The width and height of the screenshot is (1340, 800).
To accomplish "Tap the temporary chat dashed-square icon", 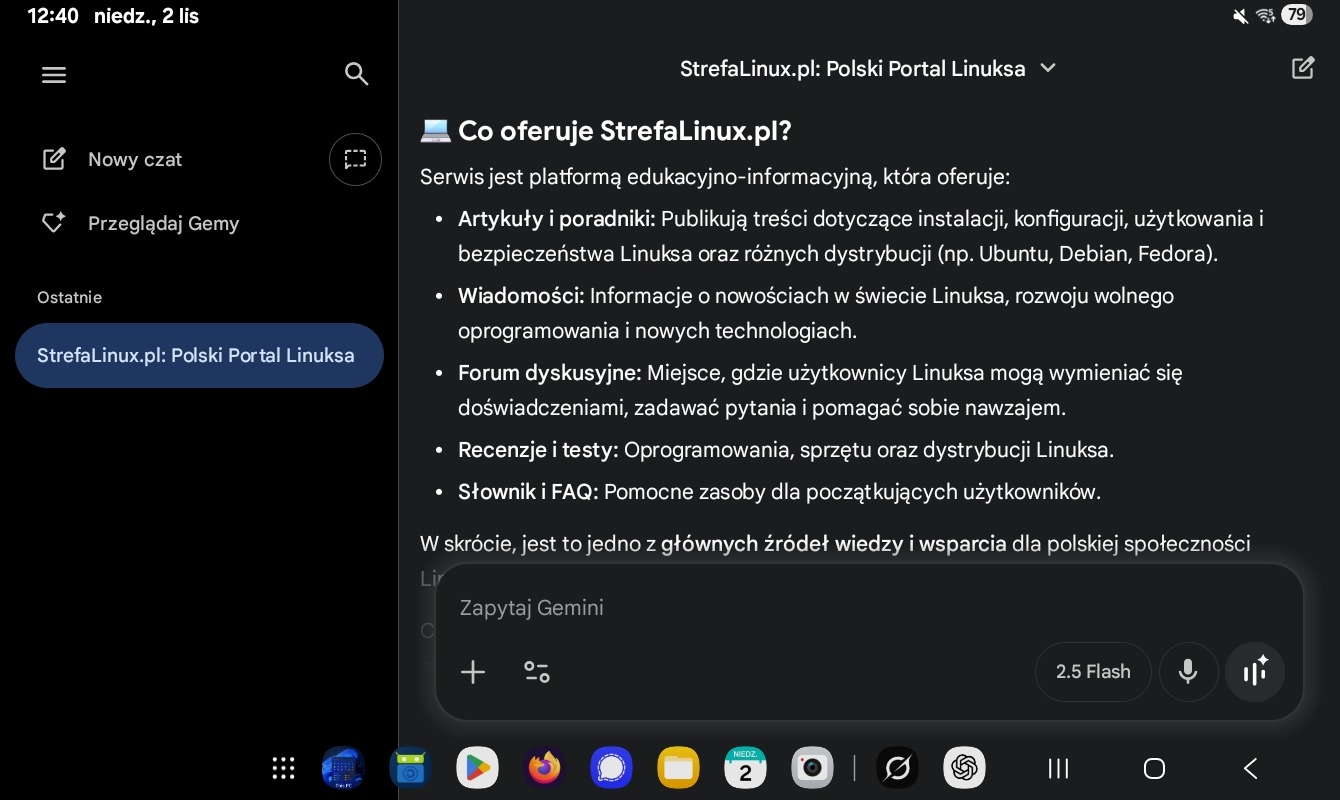I will coord(355,159).
